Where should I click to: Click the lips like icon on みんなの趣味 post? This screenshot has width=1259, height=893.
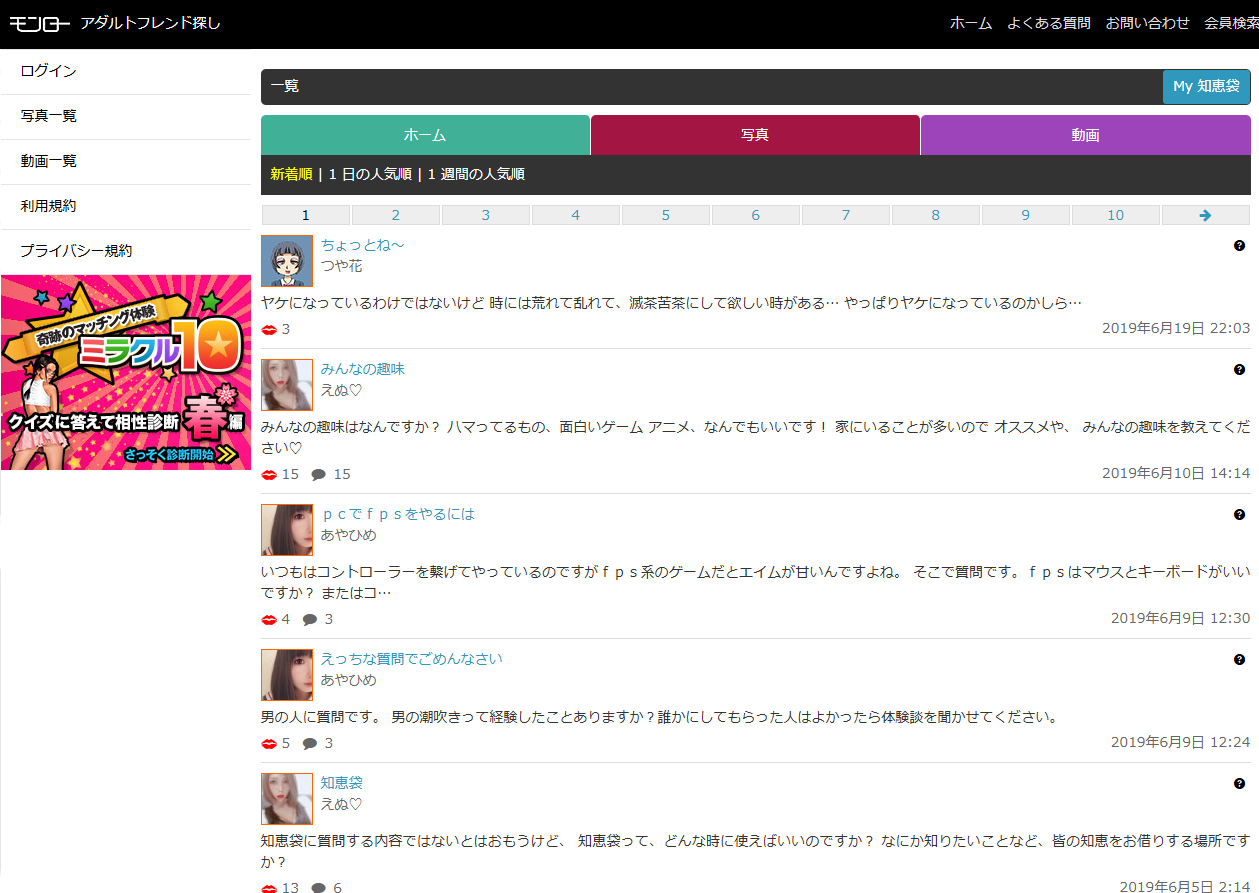[x=269, y=474]
